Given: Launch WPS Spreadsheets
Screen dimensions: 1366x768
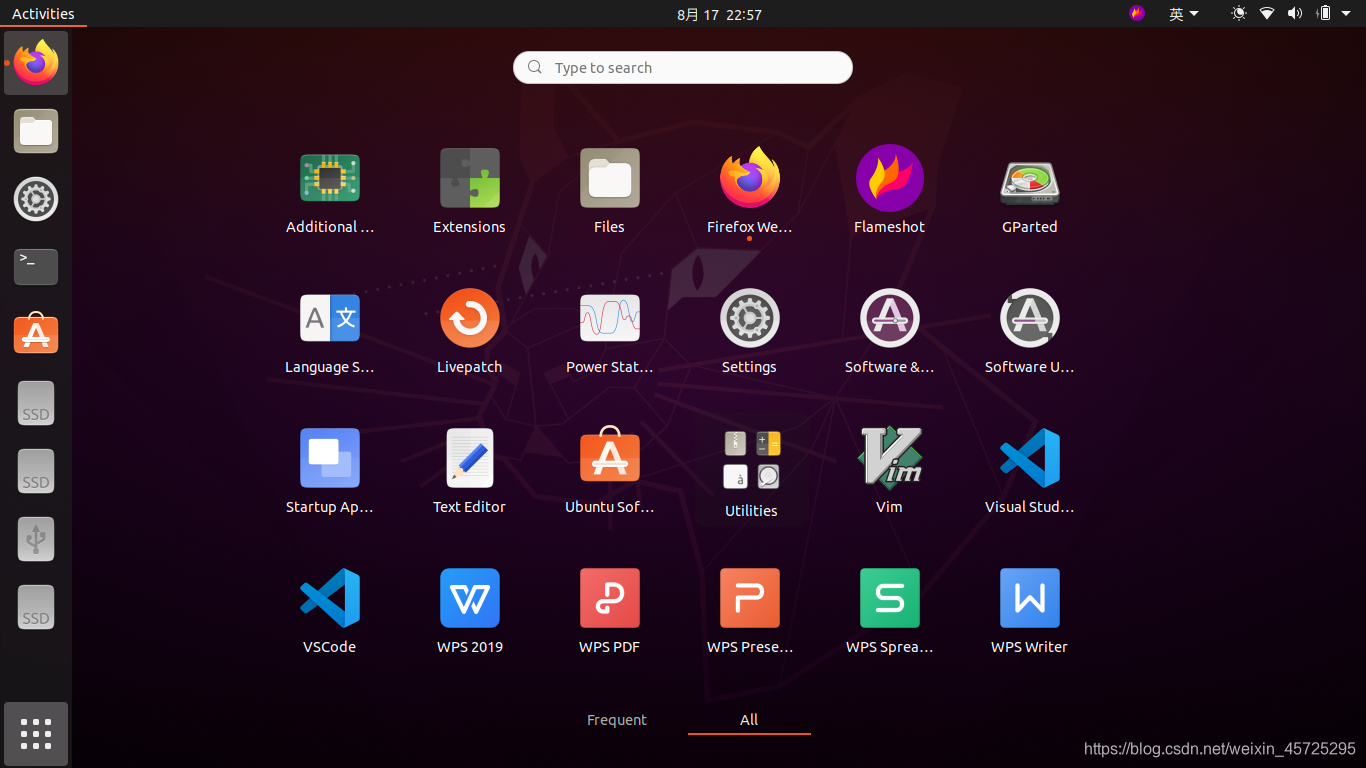Looking at the screenshot, I should (889, 610).
